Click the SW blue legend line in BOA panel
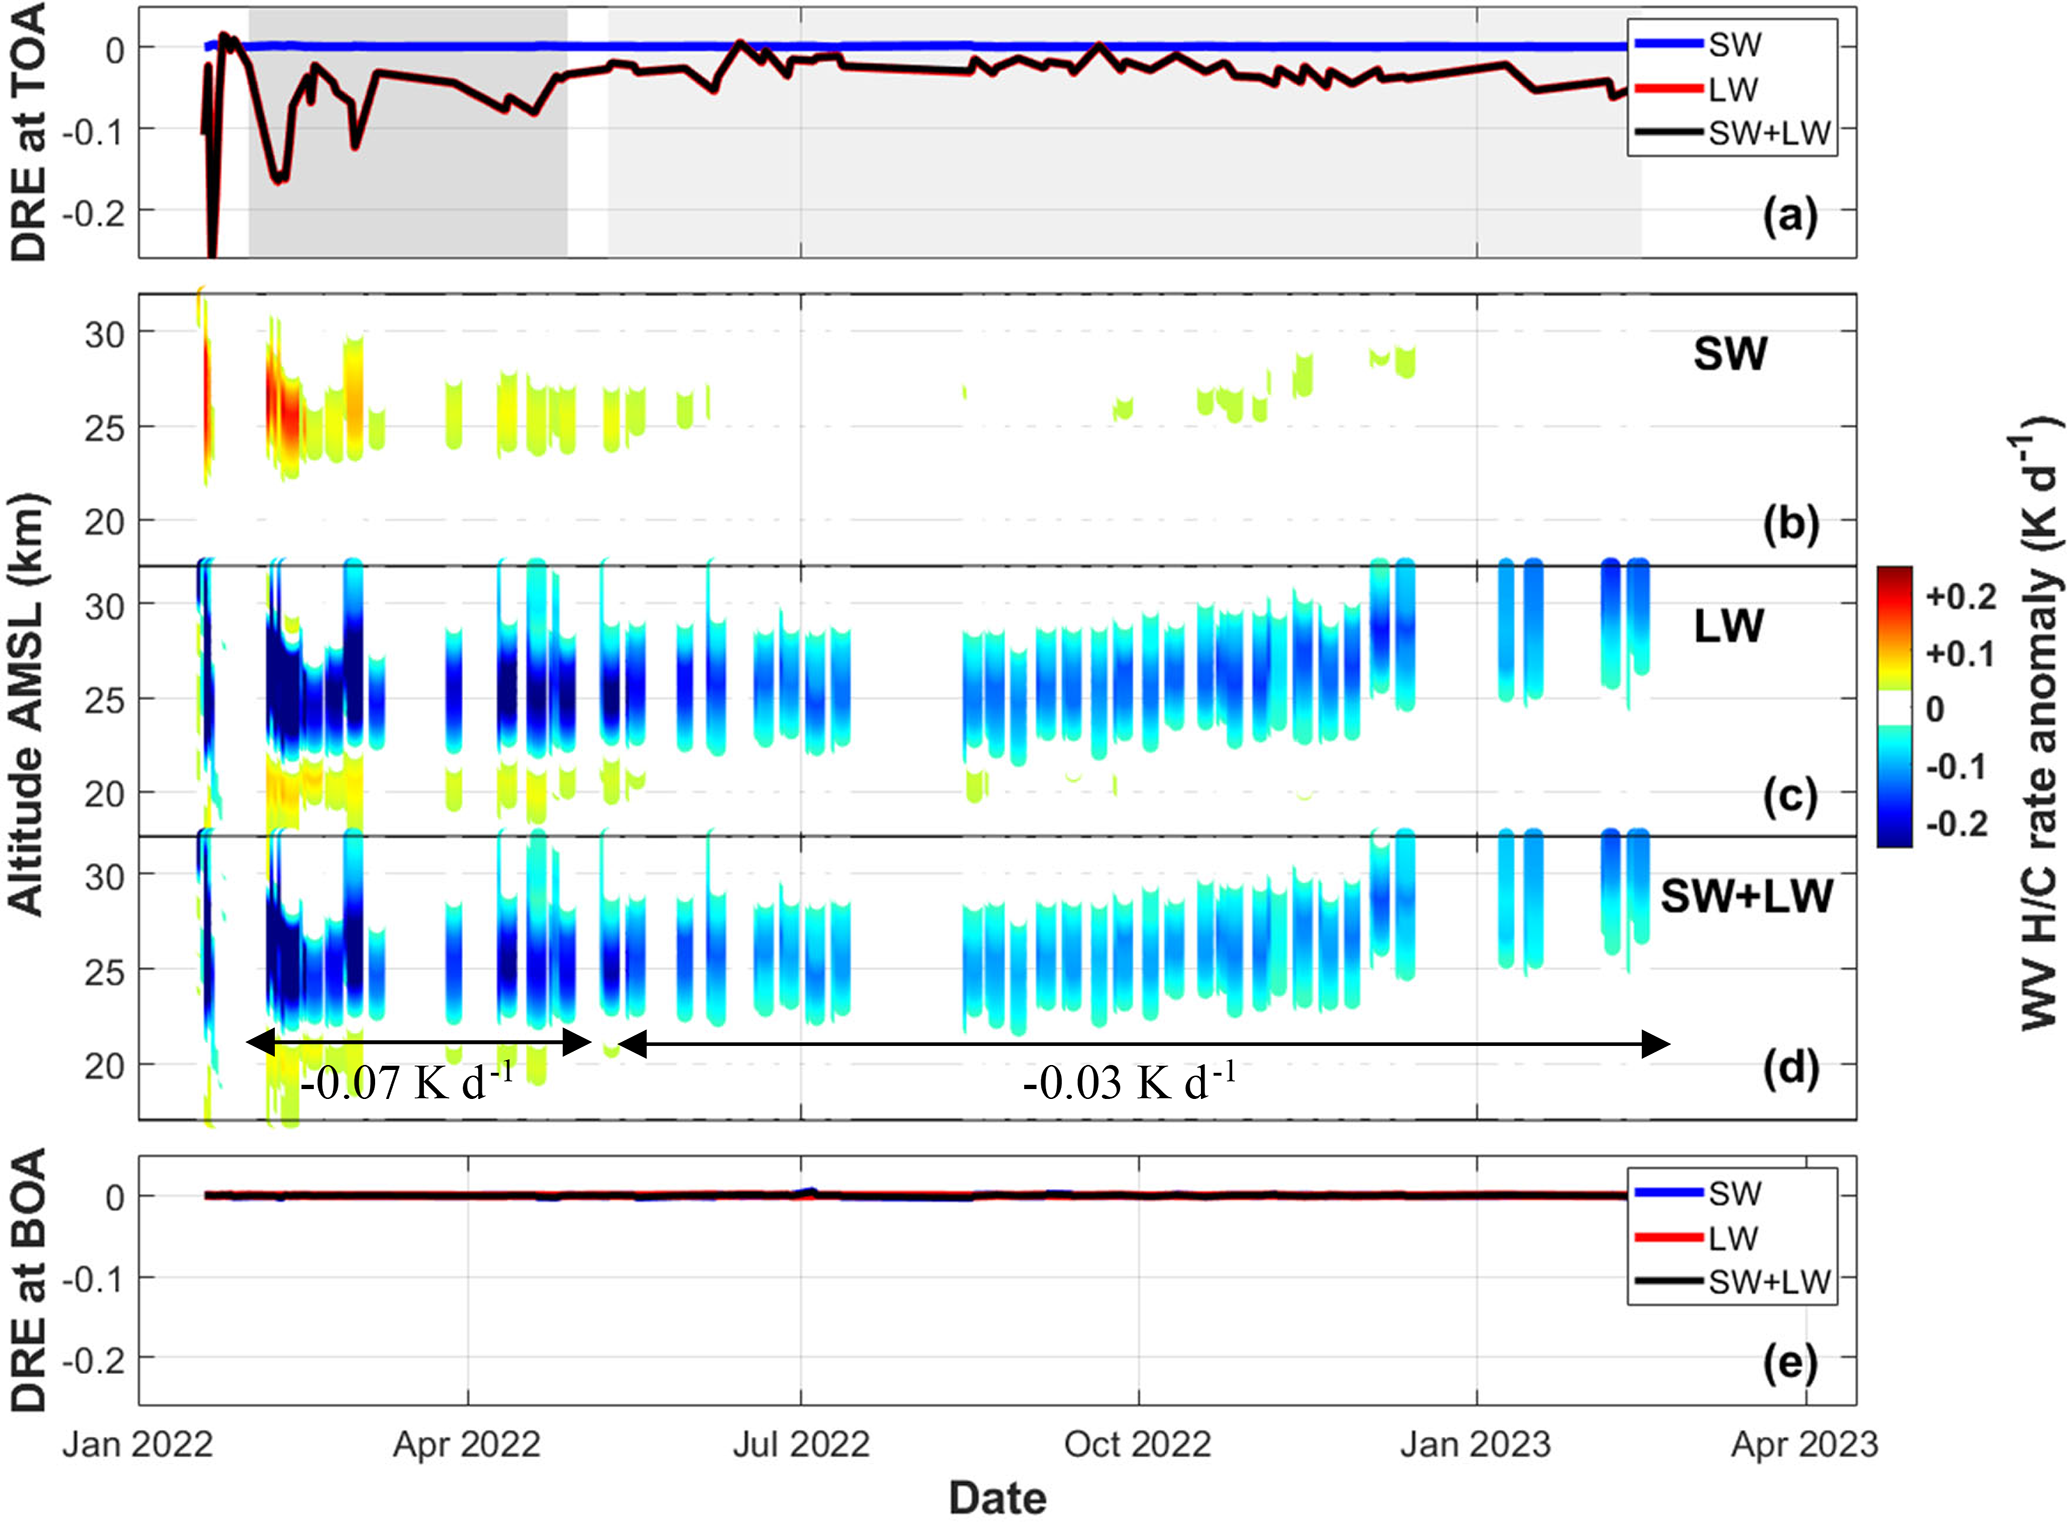The height and width of the screenshot is (1522, 2067). (x=1668, y=1192)
